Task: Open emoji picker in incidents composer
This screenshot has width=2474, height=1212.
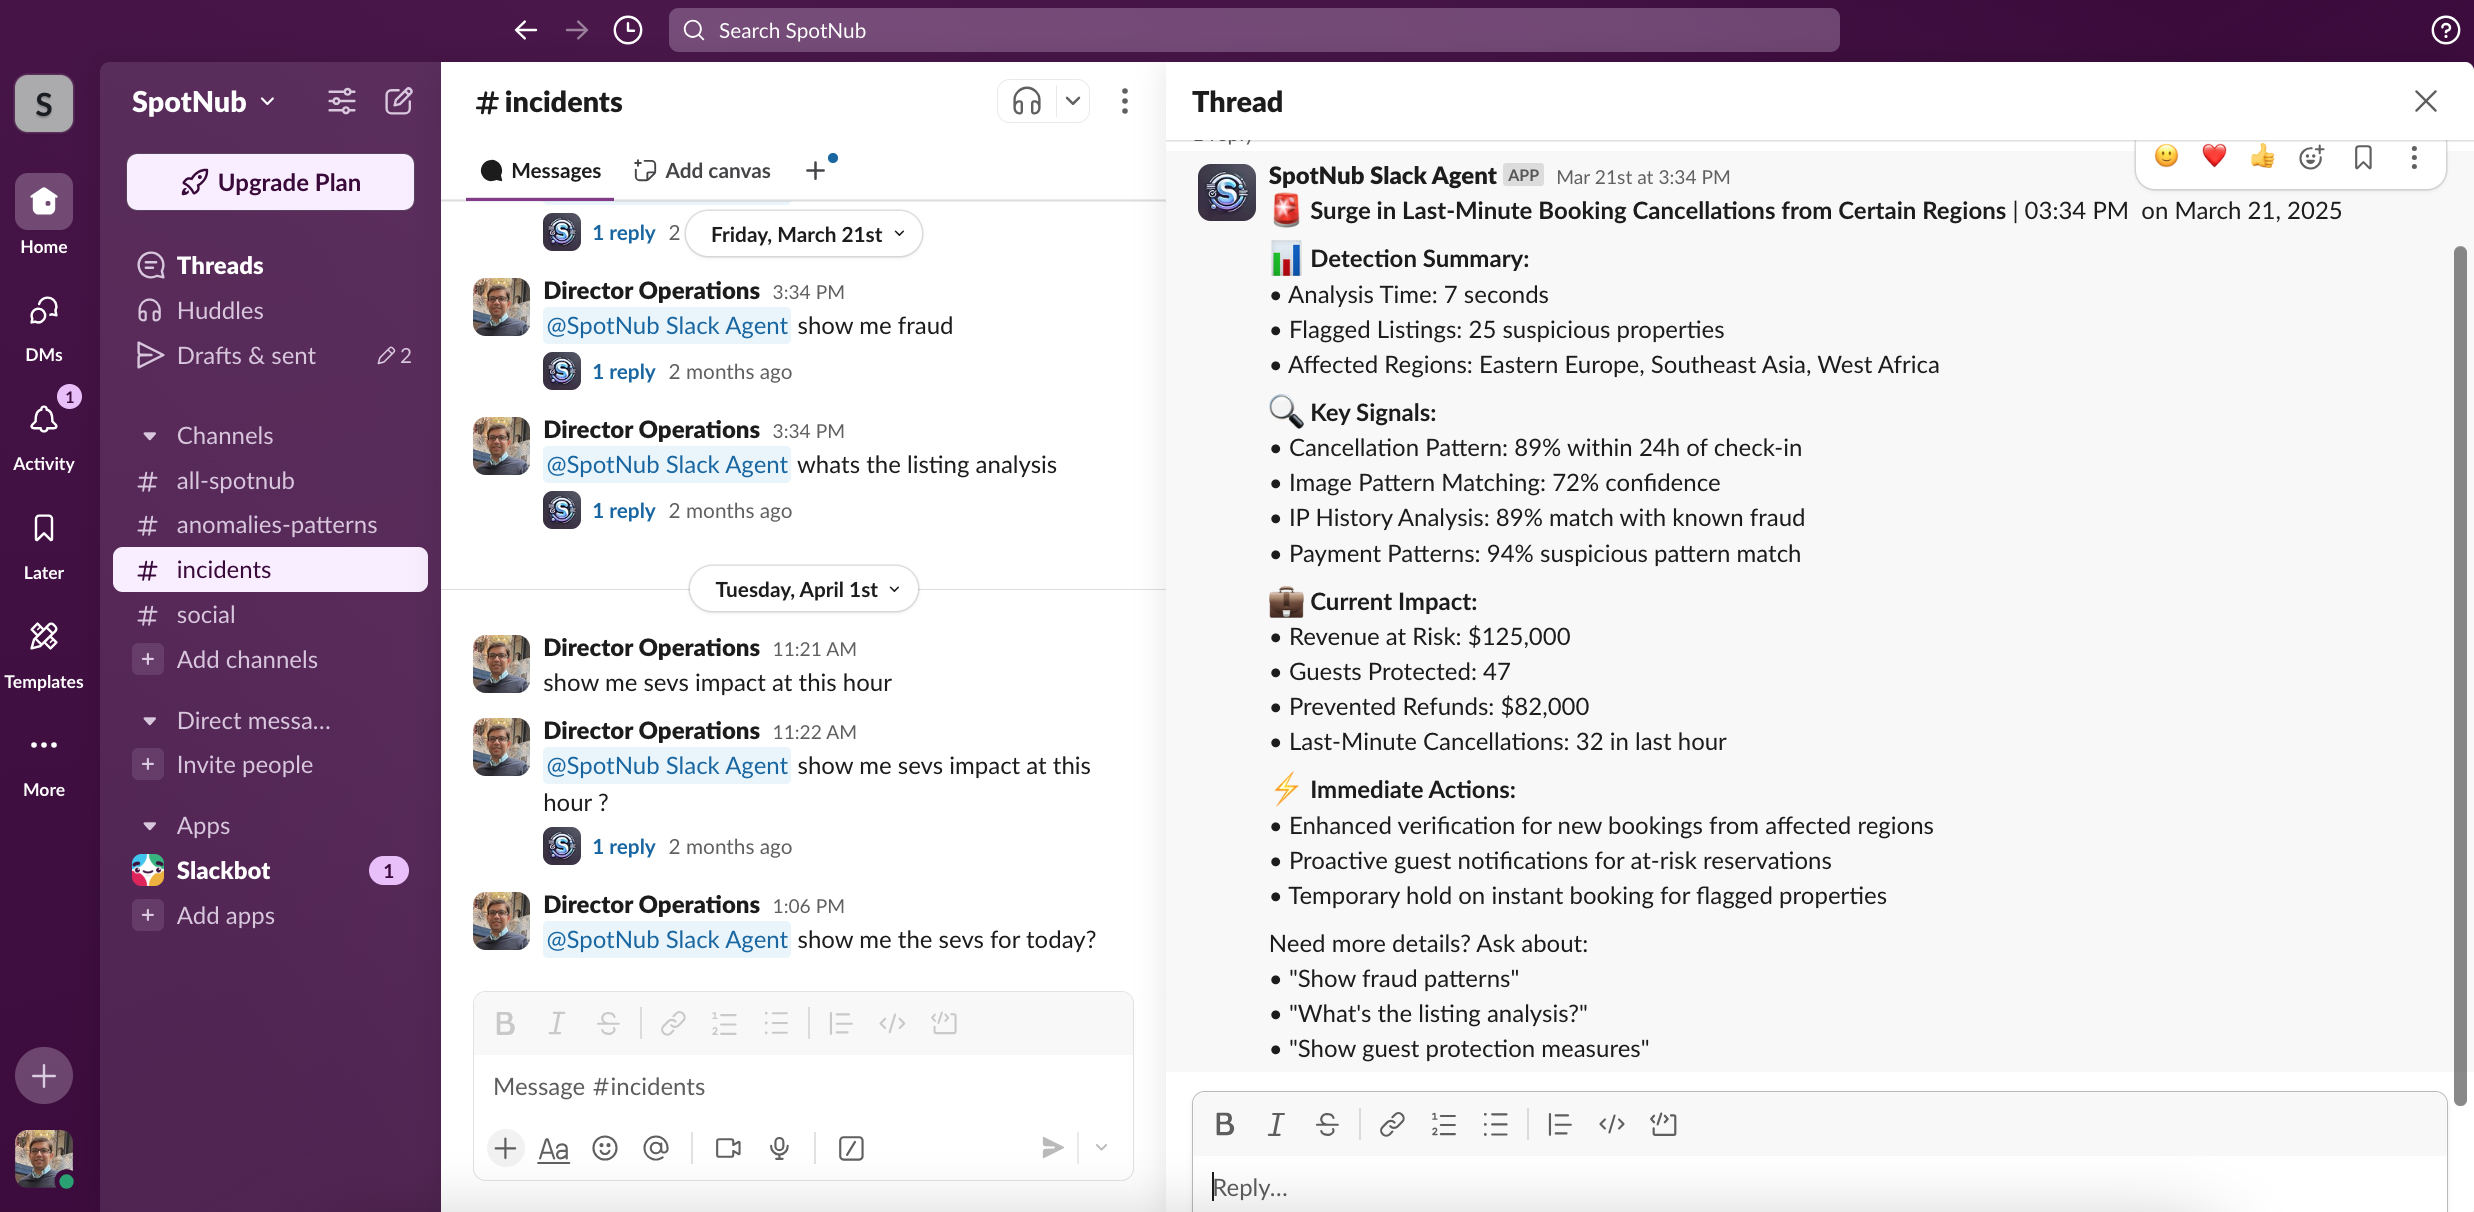Action: (605, 1148)
